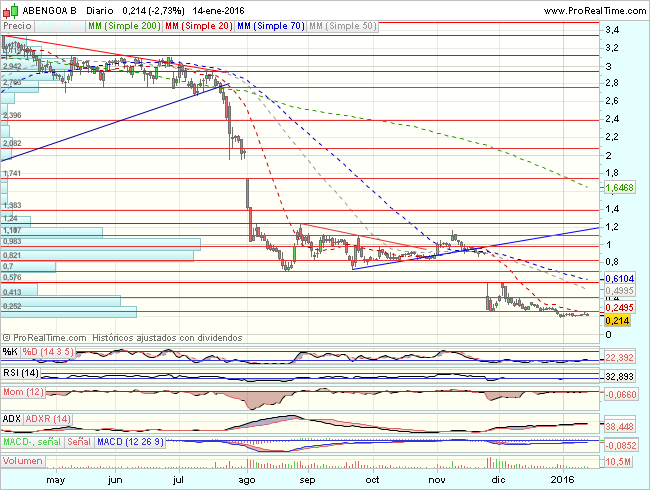Click the 2,082 level label

(x=12, y=143)
